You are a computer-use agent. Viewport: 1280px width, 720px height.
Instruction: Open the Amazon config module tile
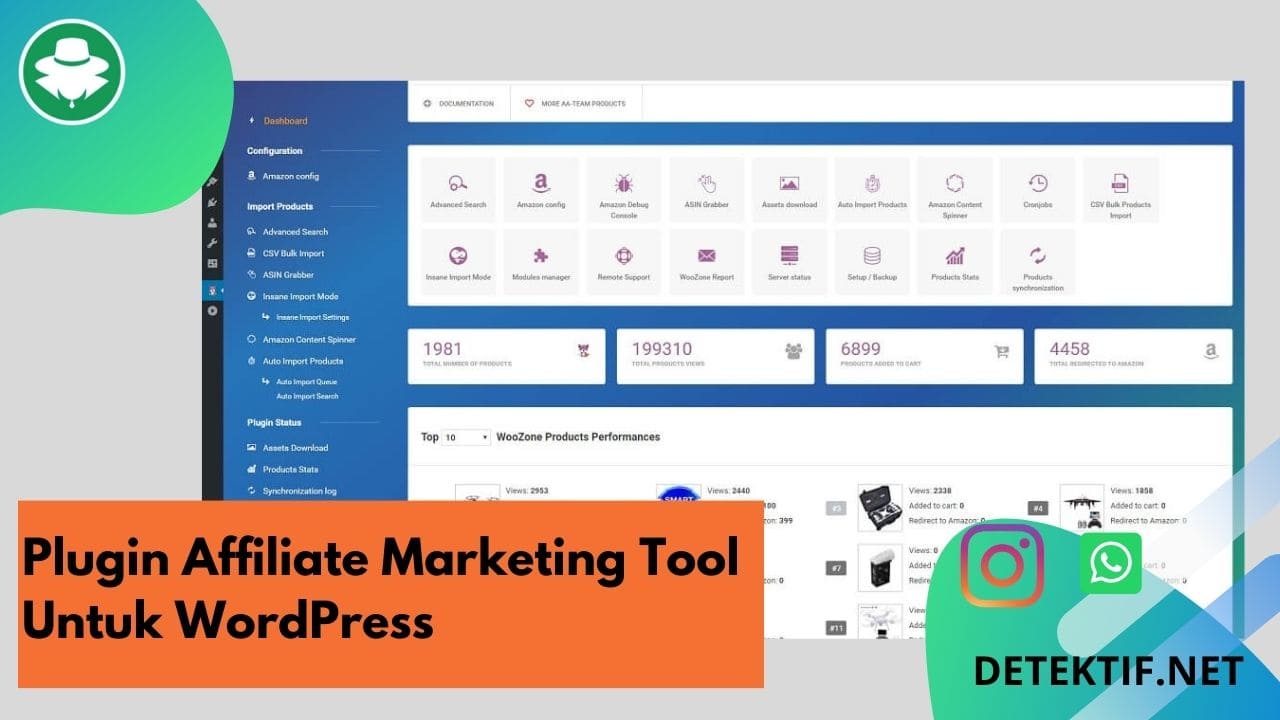point(541,190)
